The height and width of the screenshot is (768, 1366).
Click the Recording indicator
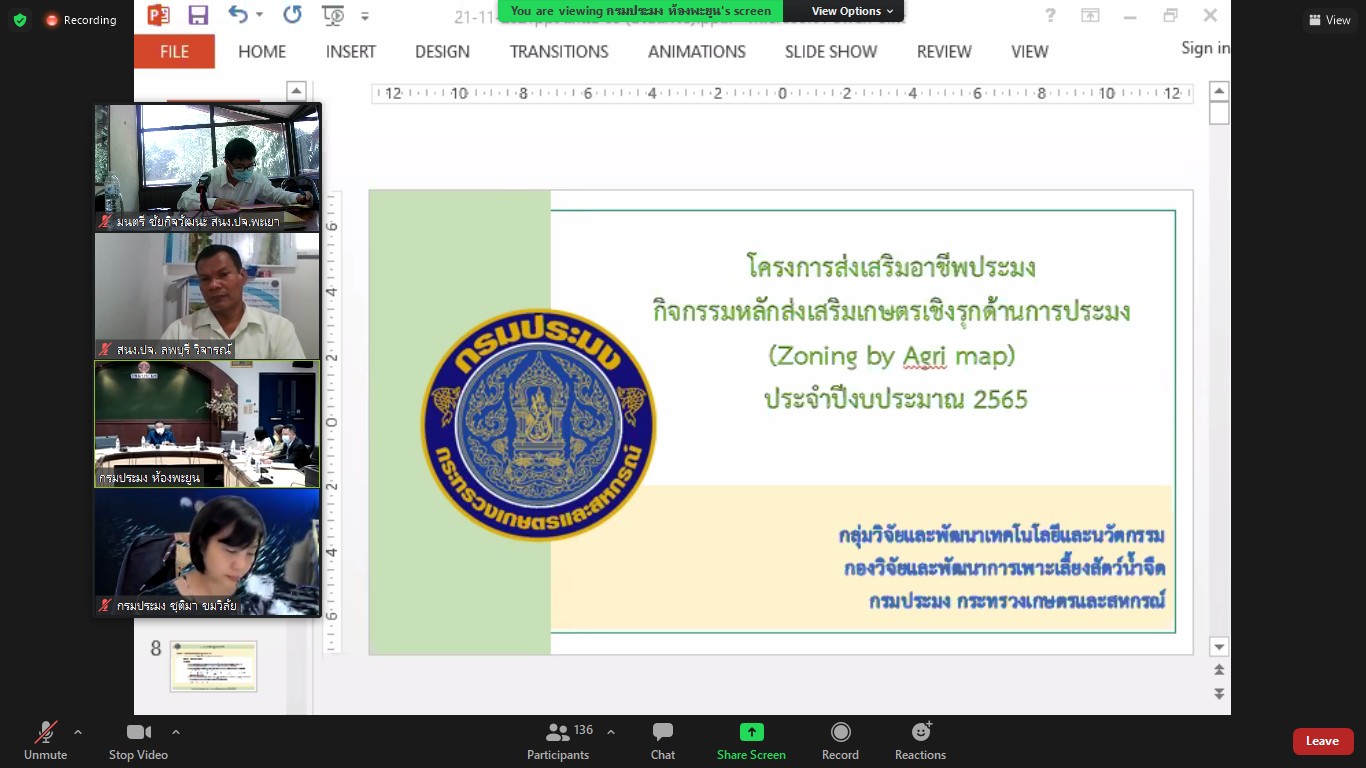[81, 20]
